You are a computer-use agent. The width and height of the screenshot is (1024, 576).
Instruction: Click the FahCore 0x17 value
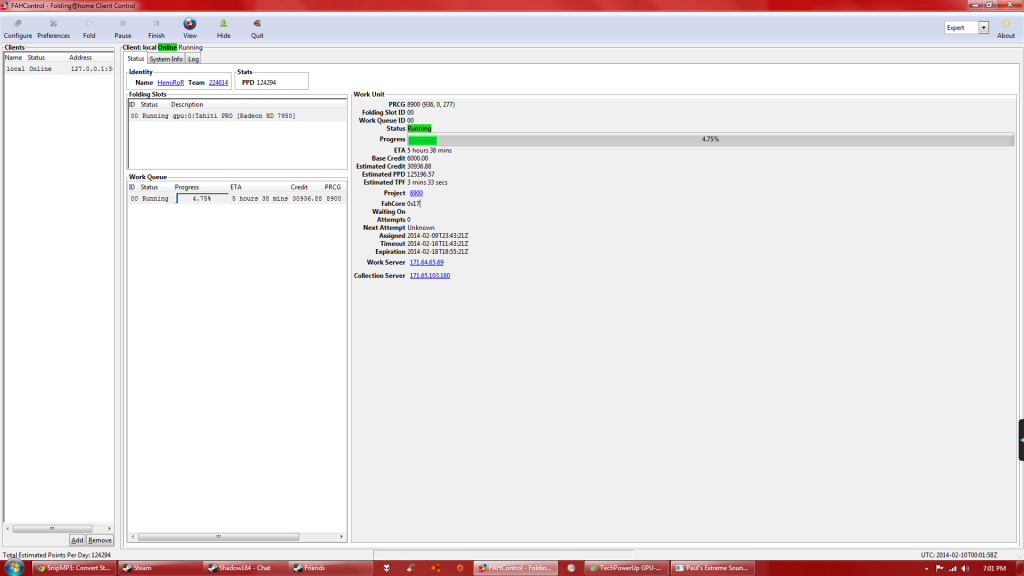[x=414, y=204]
